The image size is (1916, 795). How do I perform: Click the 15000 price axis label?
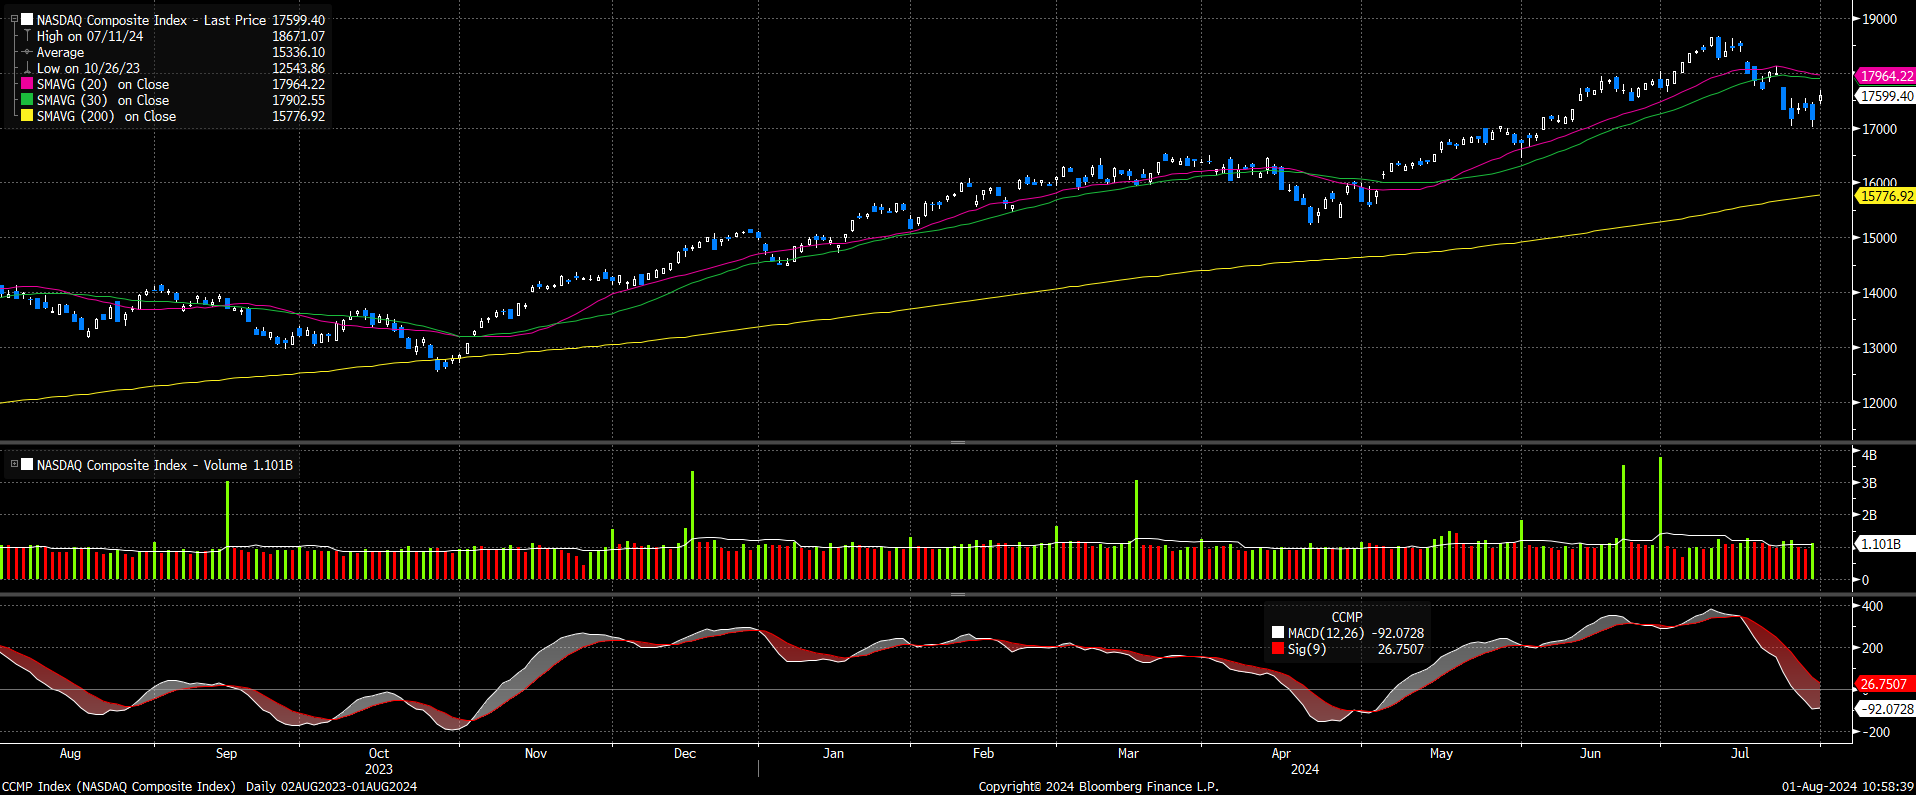pos(1879,238)
